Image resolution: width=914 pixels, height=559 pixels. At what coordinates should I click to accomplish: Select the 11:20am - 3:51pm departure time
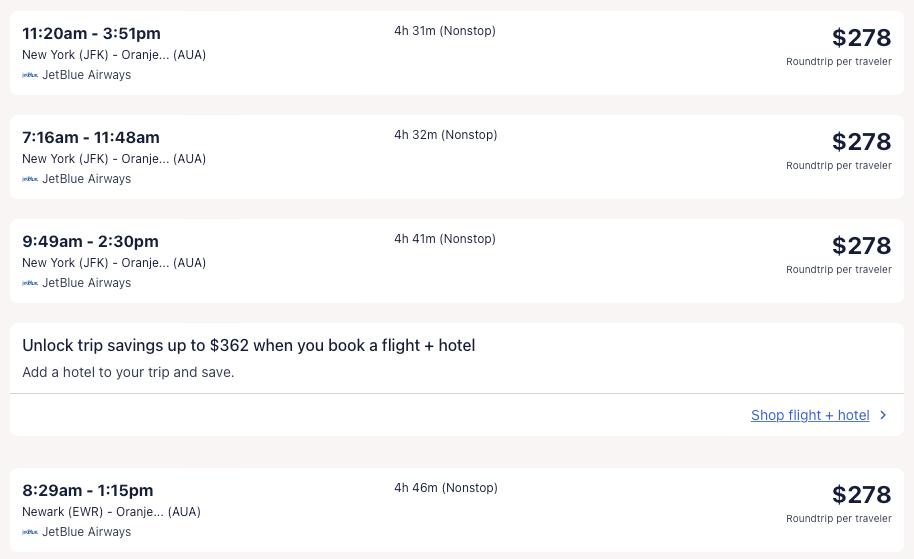[x=91, y=34]
